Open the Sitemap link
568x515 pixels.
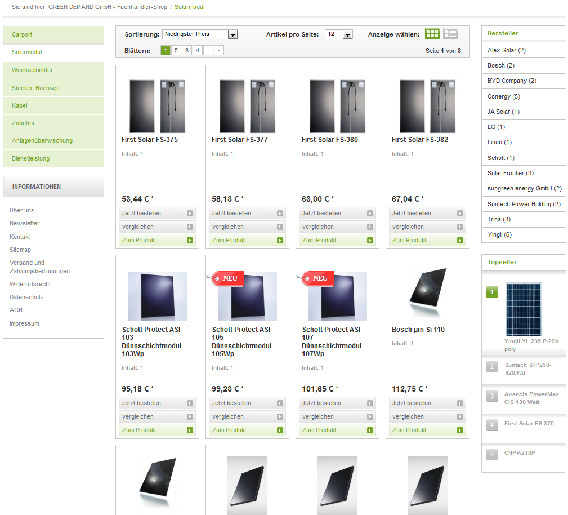20,250
